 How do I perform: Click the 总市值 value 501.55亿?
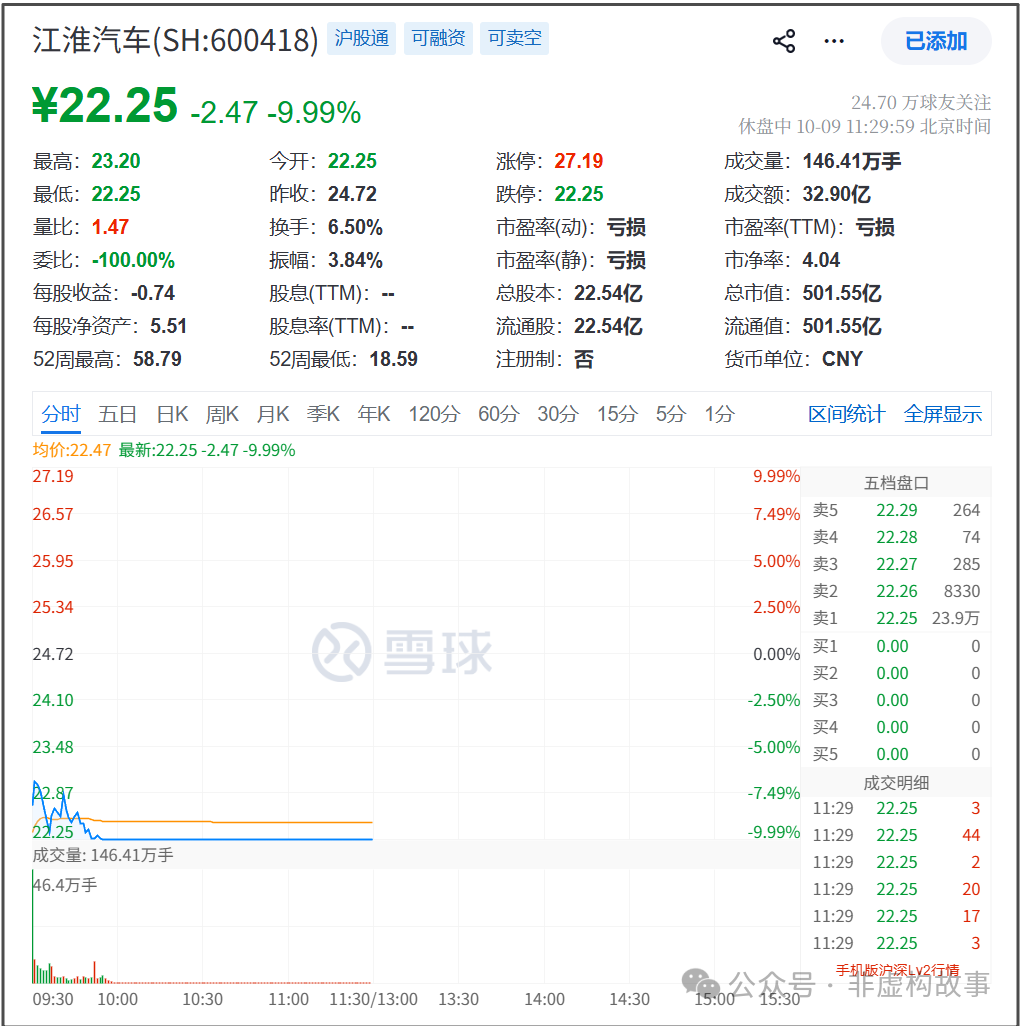point(842,293)
